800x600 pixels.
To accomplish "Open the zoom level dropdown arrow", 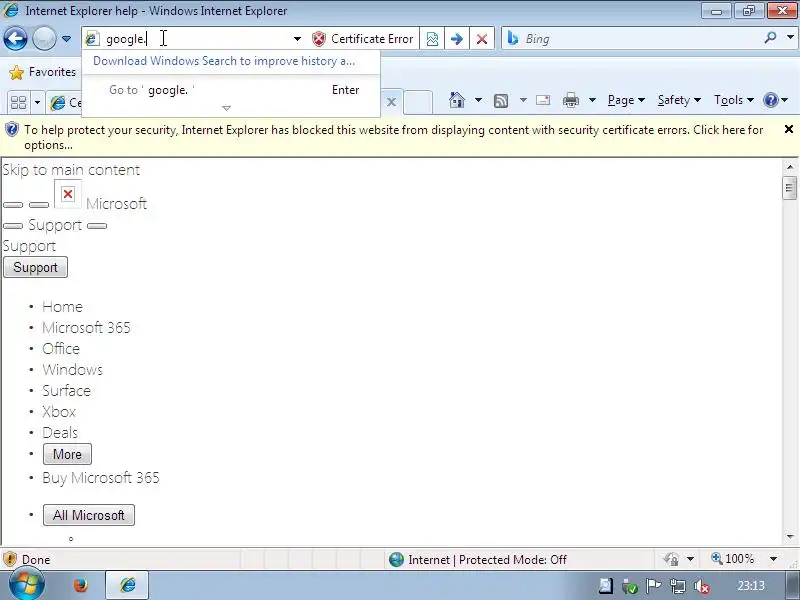I will click(773, 559).
